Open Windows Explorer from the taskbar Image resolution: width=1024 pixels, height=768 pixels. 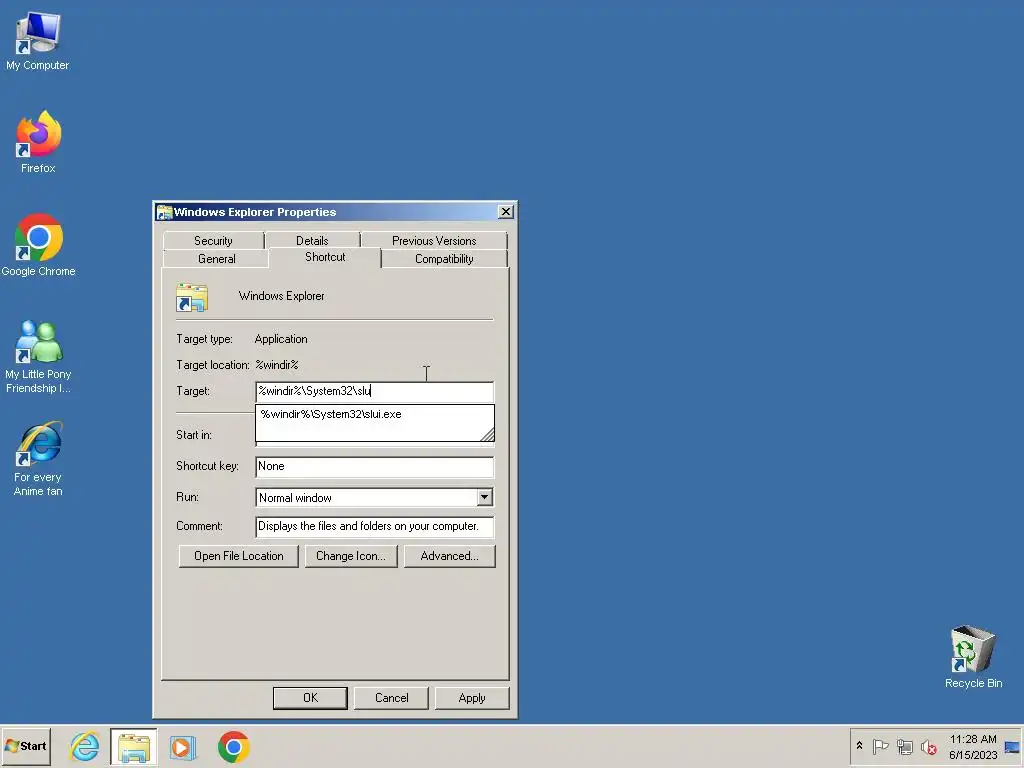(x=134, y=746)
